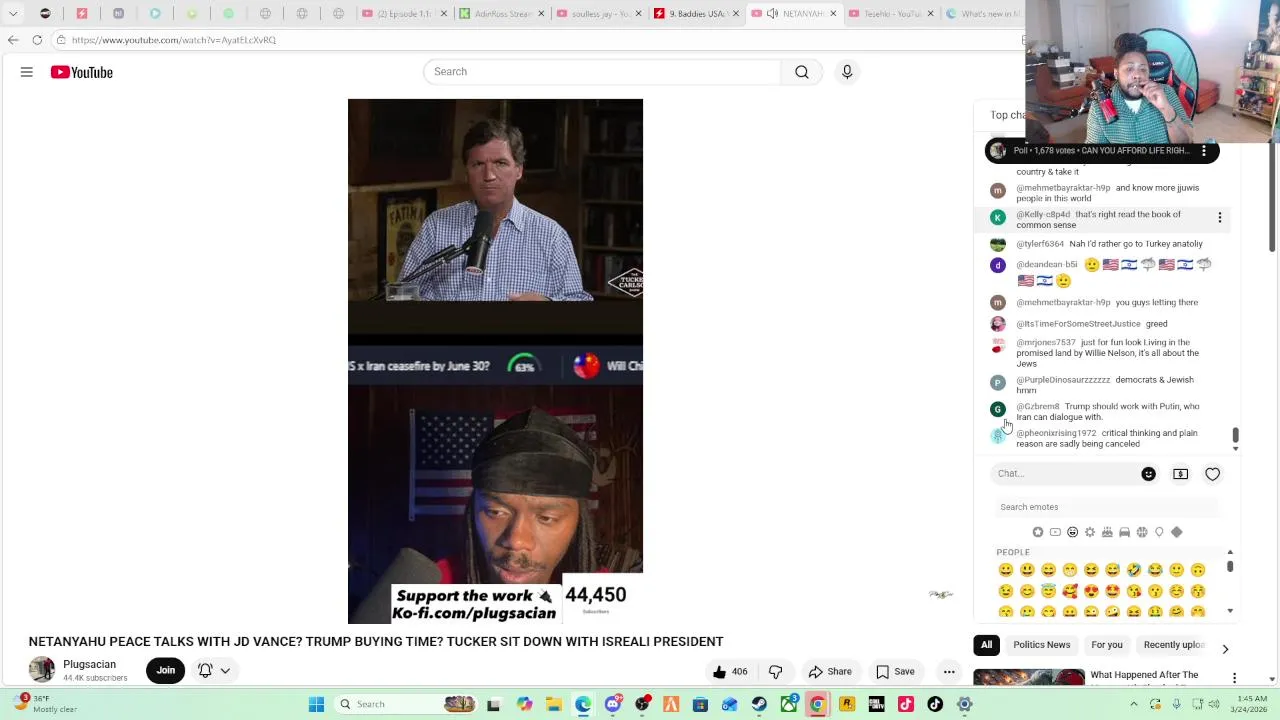Click emoji list scroll-down arrow

1230,611
